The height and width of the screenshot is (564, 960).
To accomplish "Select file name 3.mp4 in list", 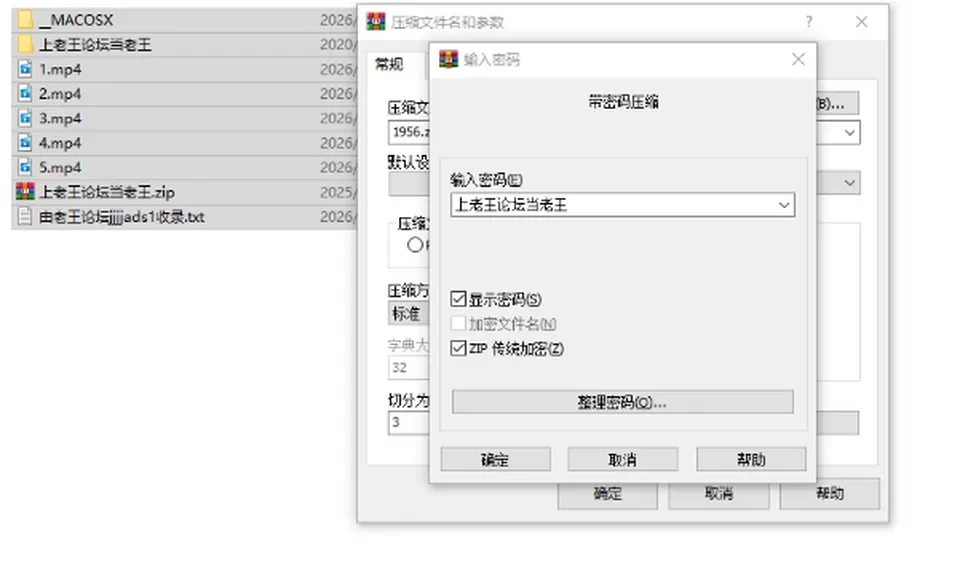I will [60, 118].
